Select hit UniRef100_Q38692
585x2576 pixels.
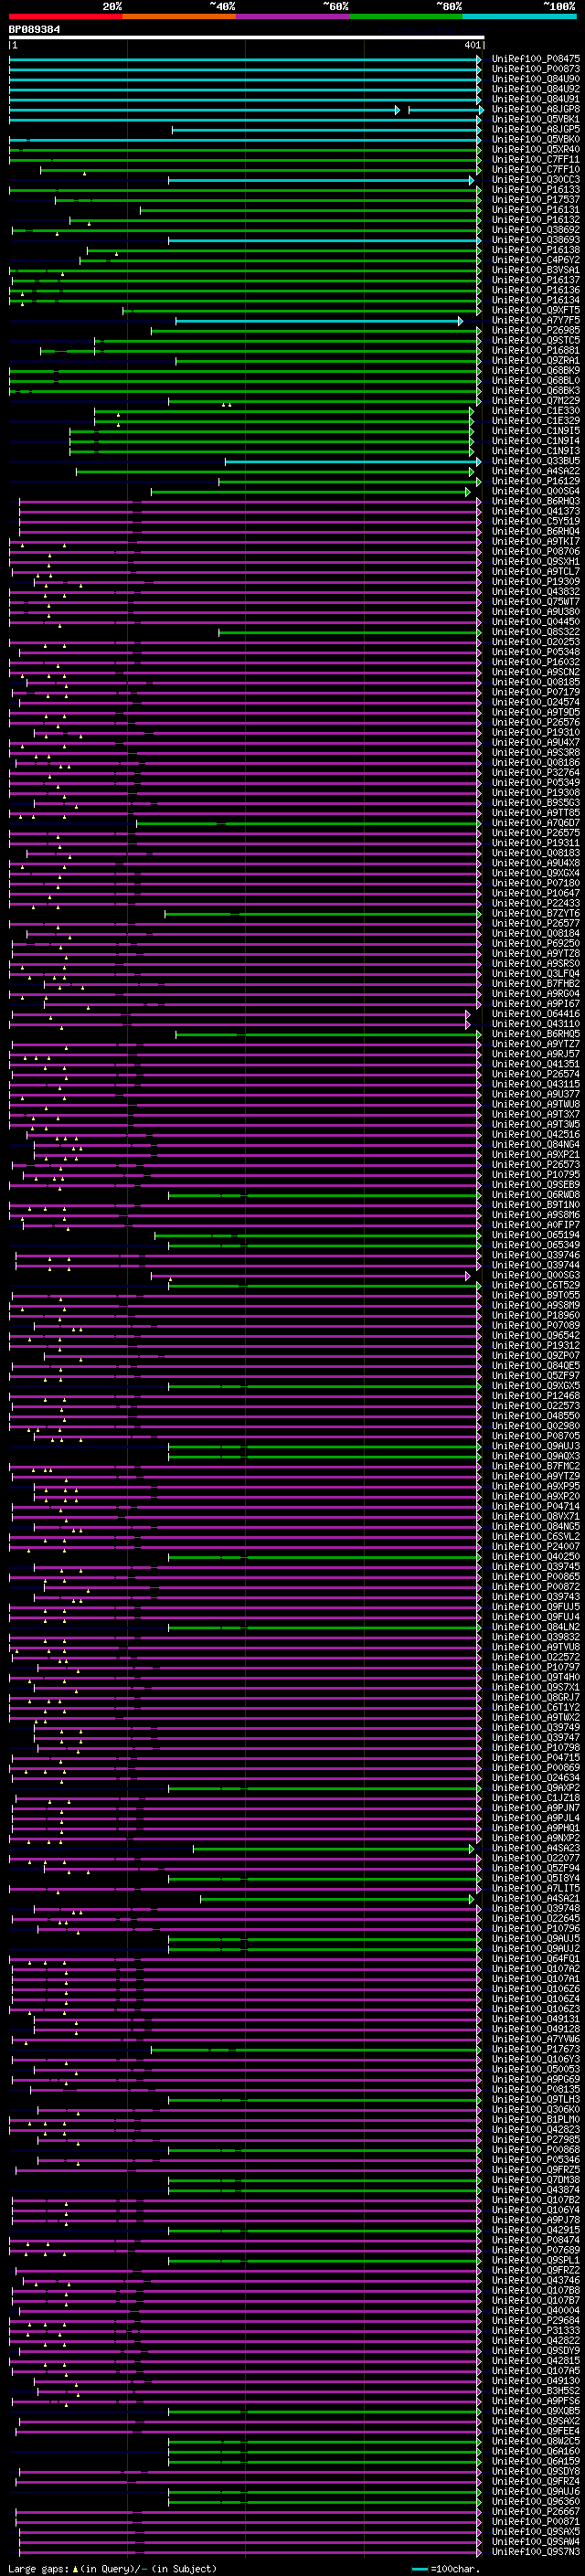click(x=536, y=230)
